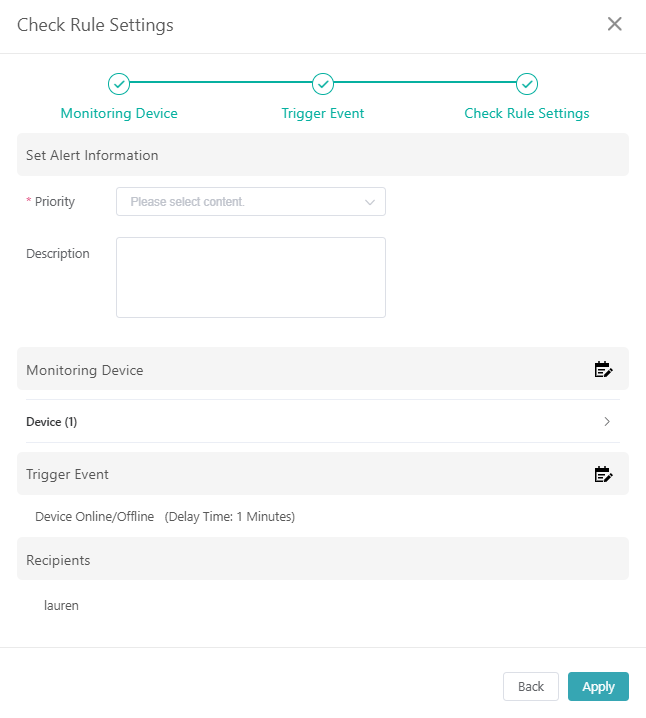
Task: Go to the Trigger Event step label
Action: (x=323, y=113)
